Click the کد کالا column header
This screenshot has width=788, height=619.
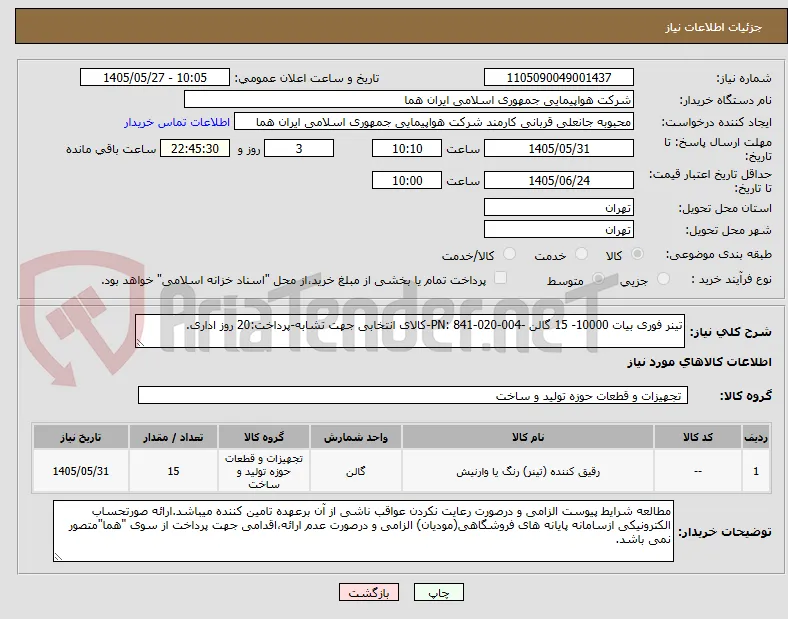click(x=698, y=437)
